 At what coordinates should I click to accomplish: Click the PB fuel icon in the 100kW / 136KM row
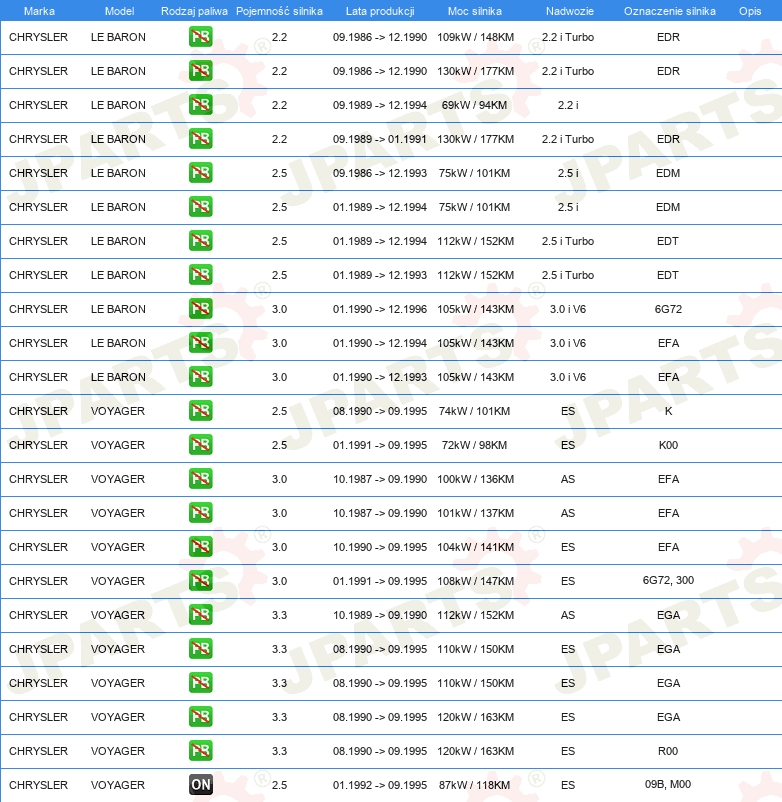201,479
